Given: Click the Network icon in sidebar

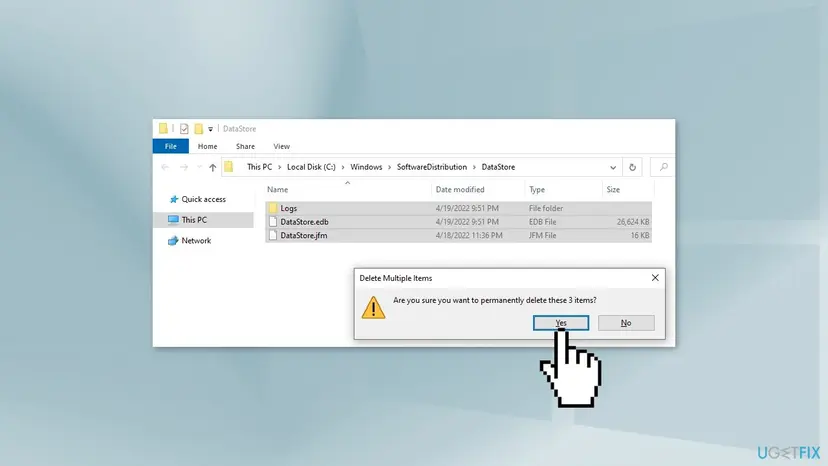Looking at the screenshot, I should (x=173, y=240).
